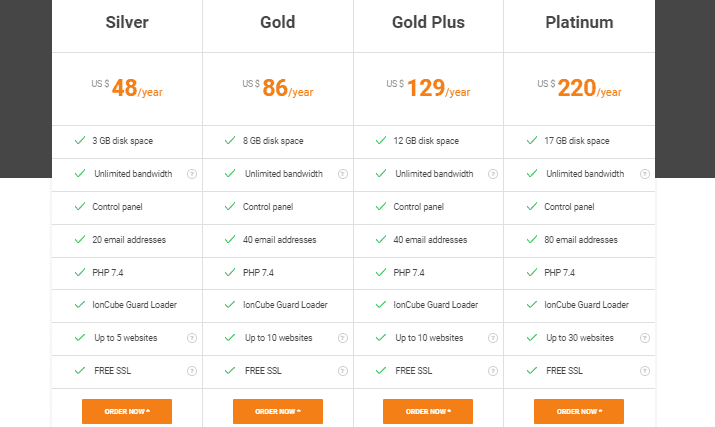This screenshot has height=427, width=715.
Task: Click ORDER NOW under the Gold plan
Action: 278,411
